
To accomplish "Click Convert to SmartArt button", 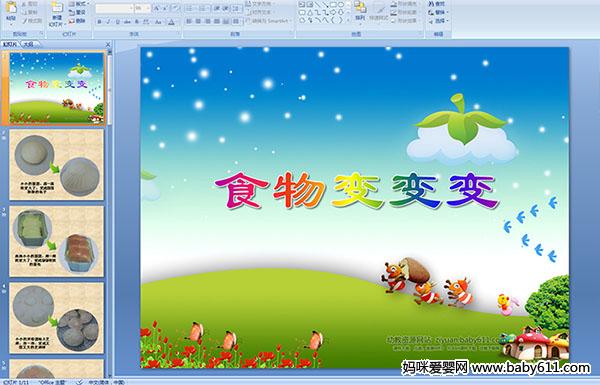I will click(269, 21).
